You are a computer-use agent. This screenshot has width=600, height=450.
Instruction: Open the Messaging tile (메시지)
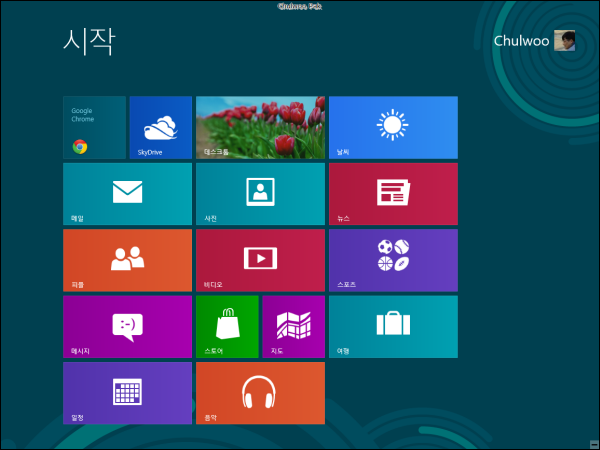127,327
